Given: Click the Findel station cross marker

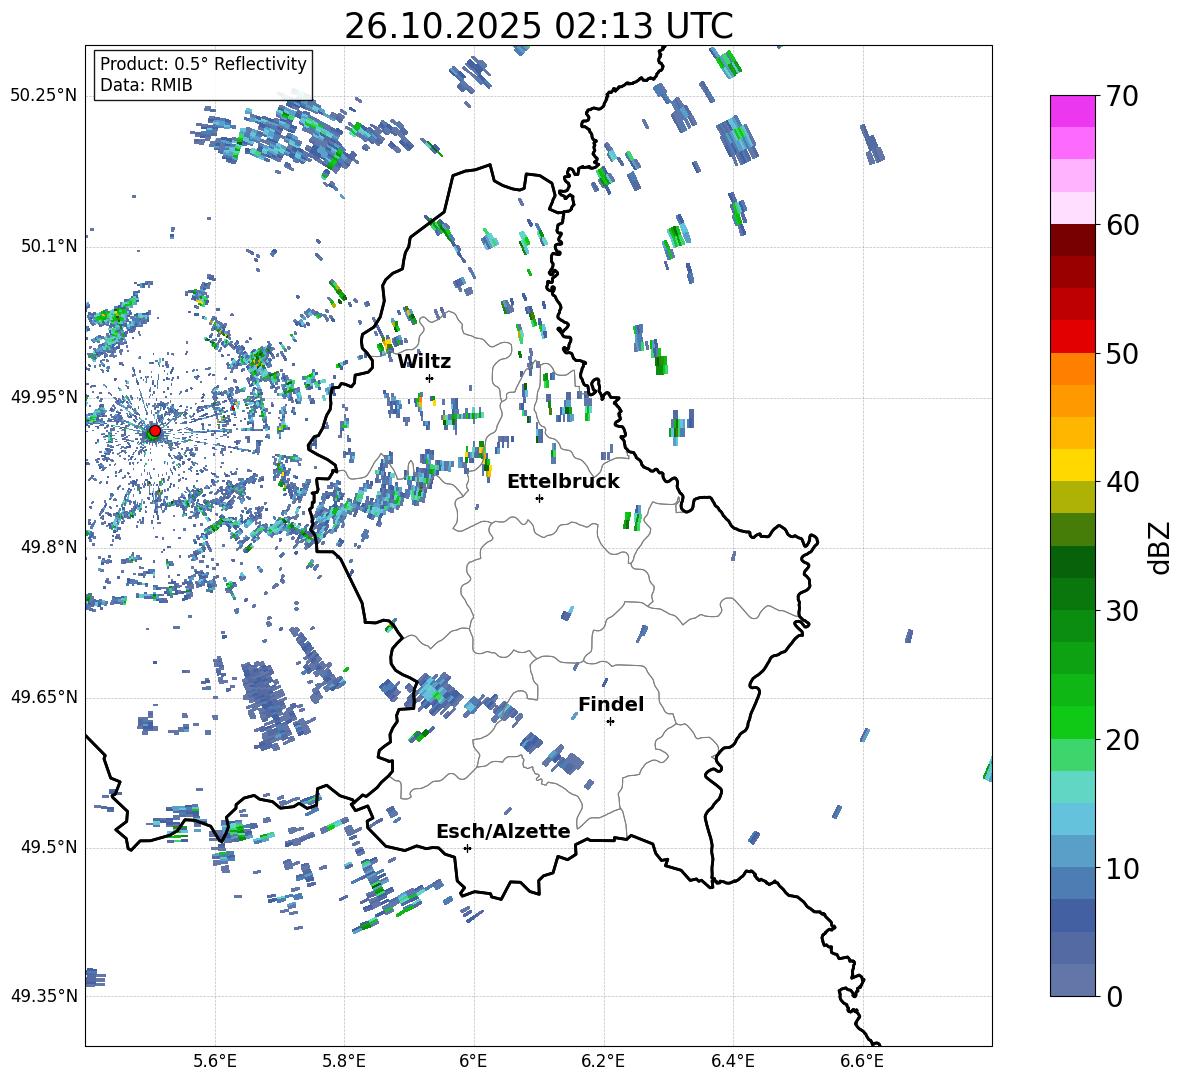Looking at the screenshot, I should (610, 721).
